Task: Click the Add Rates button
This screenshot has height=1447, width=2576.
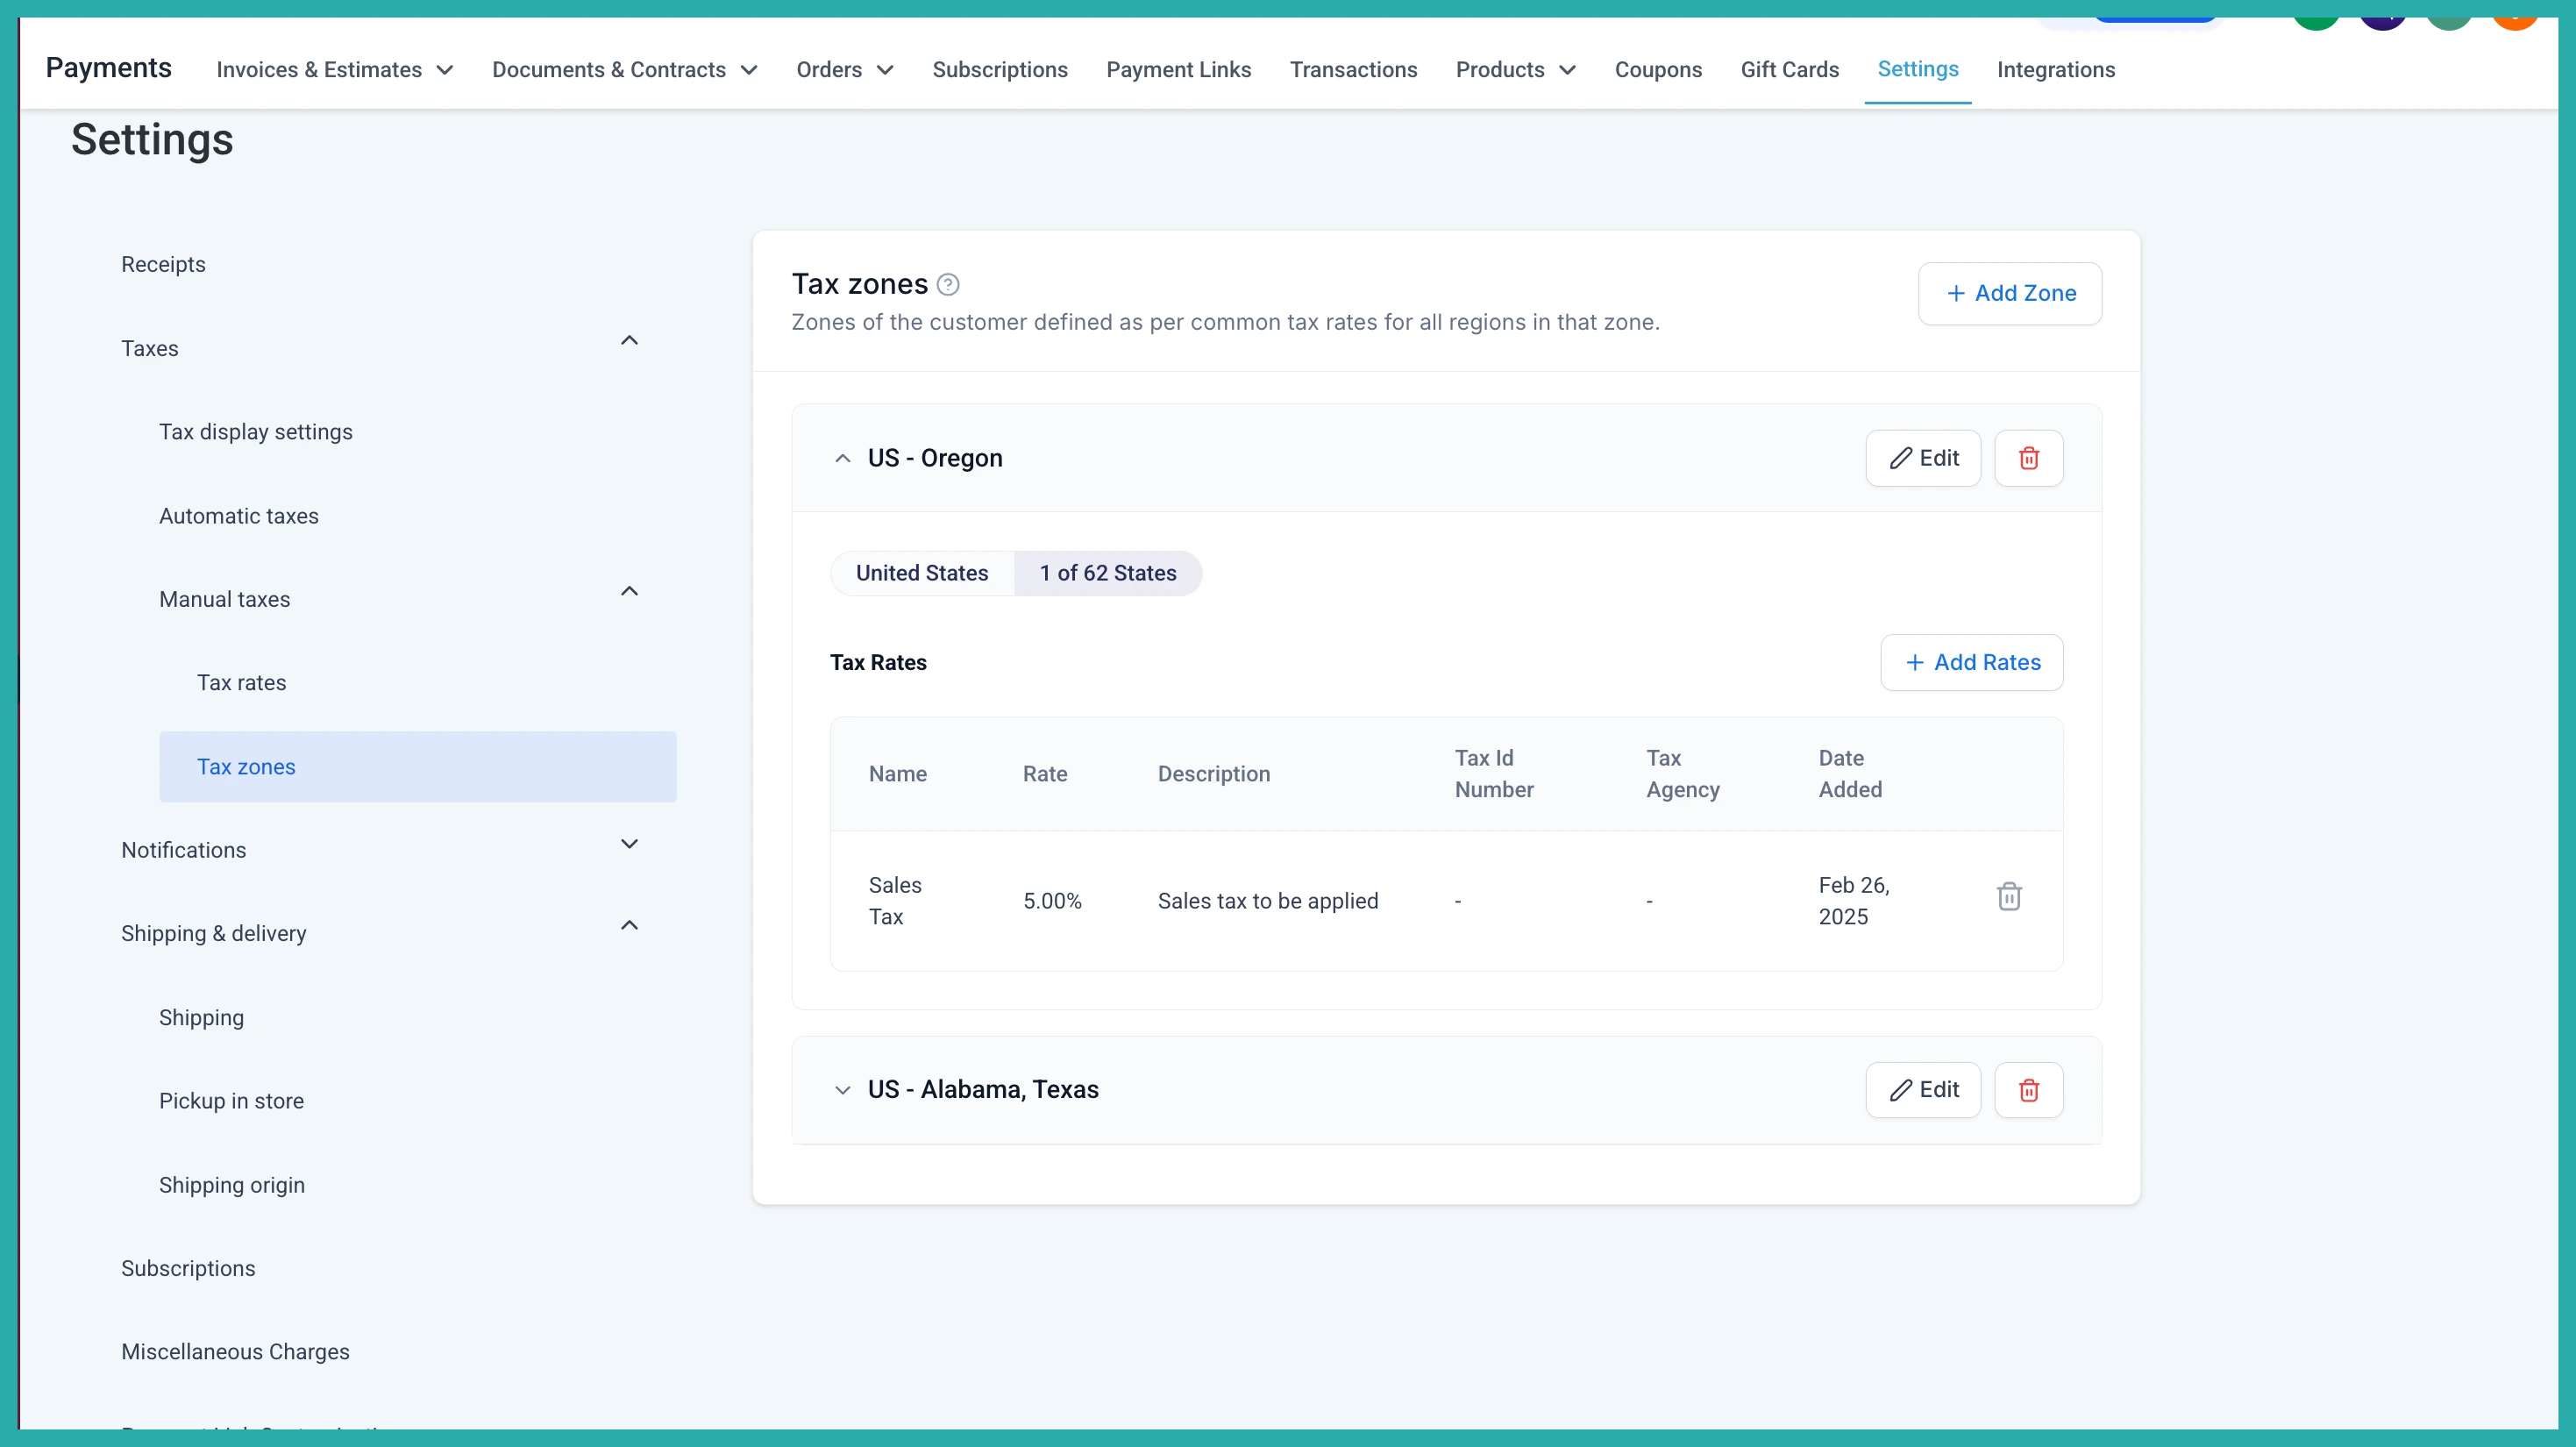Action: click(x=1971, y=663)
